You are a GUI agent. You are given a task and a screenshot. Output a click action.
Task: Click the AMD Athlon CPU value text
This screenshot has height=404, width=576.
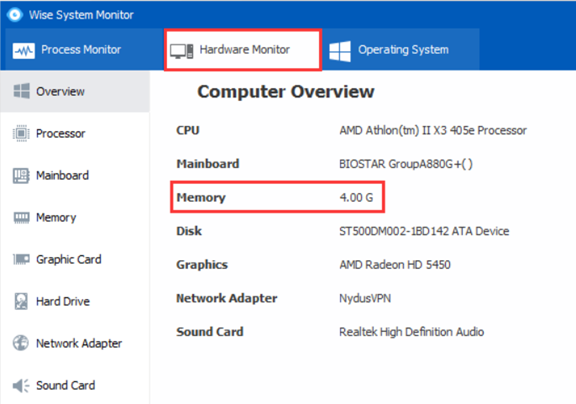pyautogui.click(x=433, y=130)
